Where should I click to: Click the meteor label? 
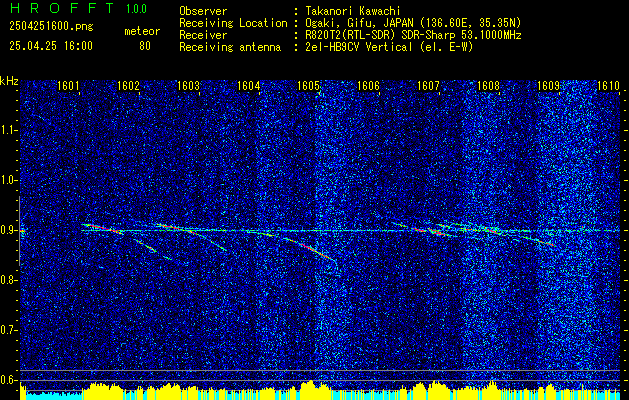click(x=142, y=31)
